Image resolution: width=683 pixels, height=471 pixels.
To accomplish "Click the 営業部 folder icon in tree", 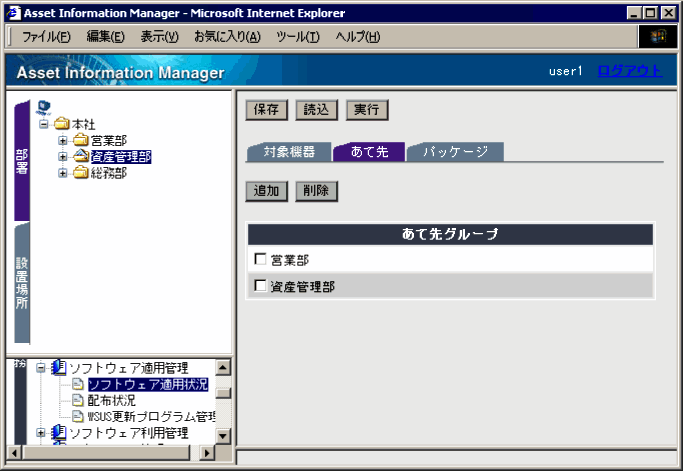I will 81,140.
